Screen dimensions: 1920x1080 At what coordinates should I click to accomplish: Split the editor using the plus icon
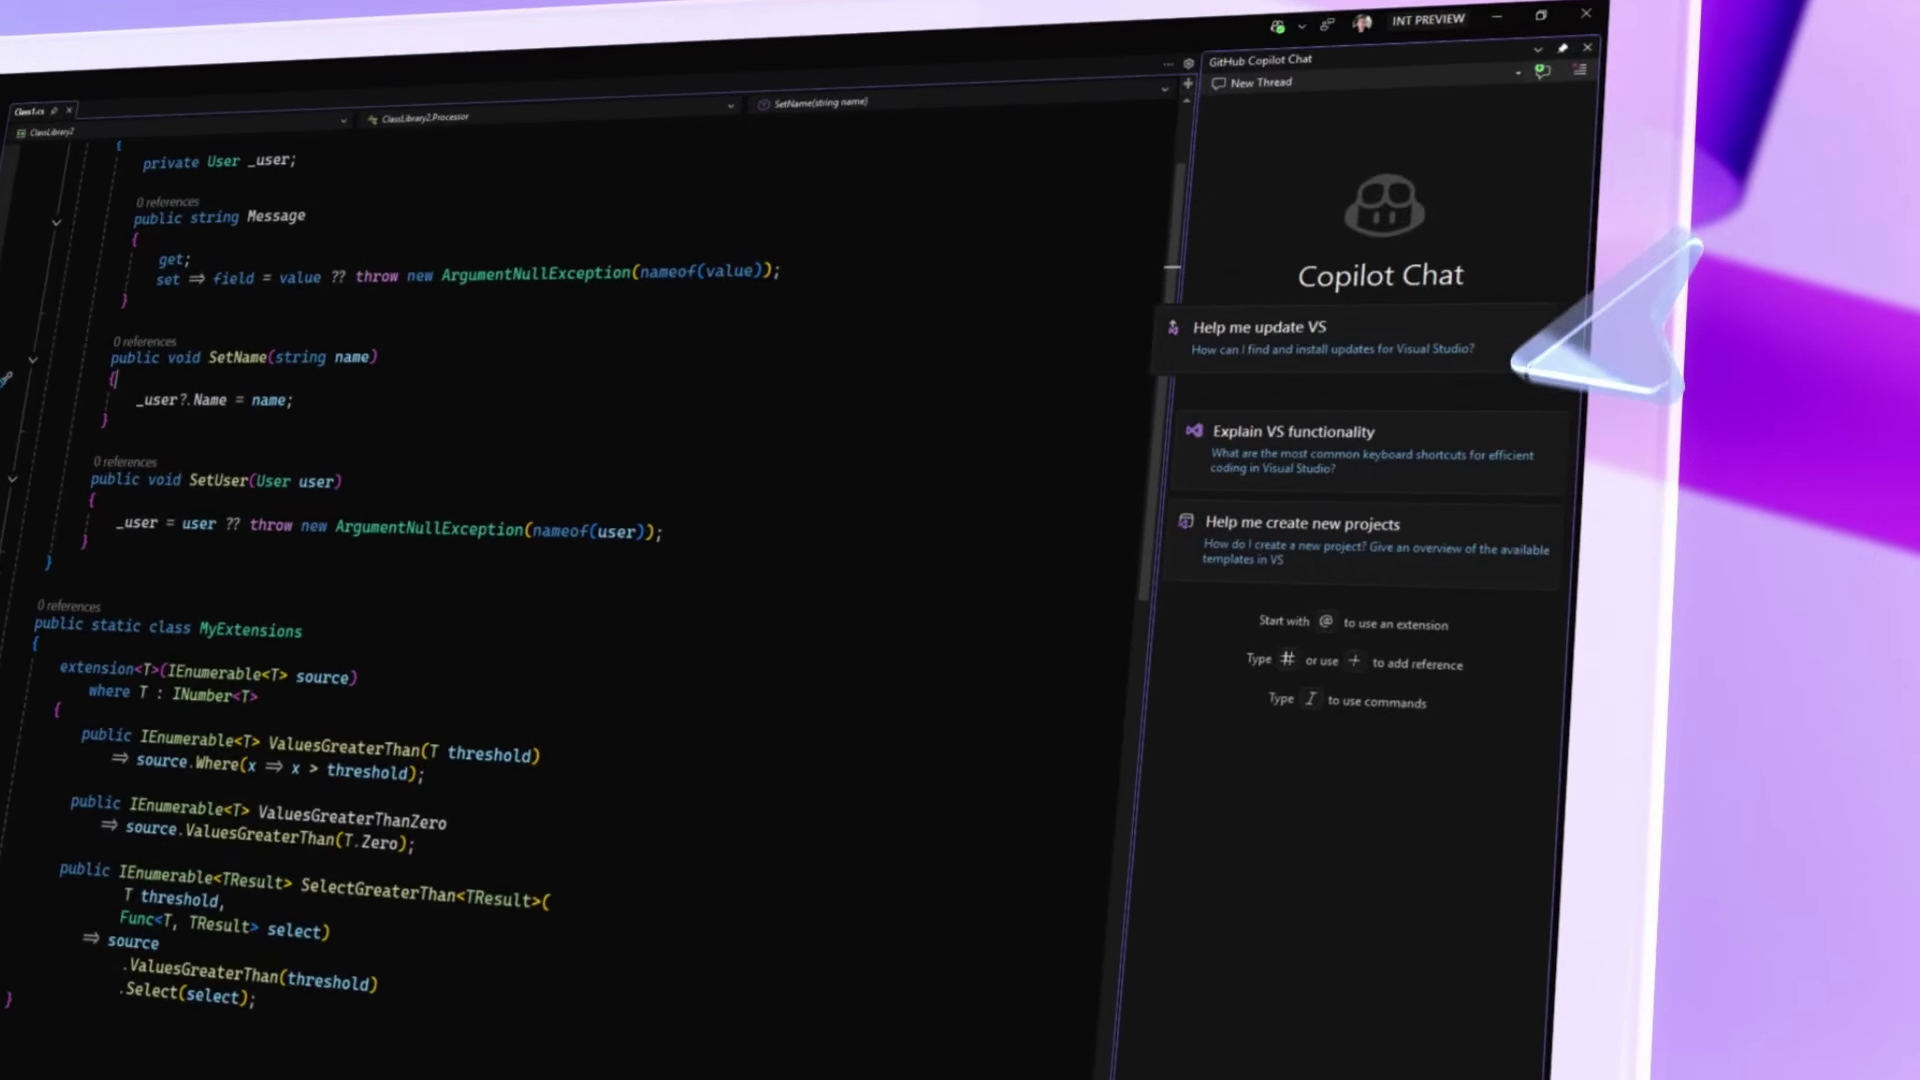(x=1188, y=84)
